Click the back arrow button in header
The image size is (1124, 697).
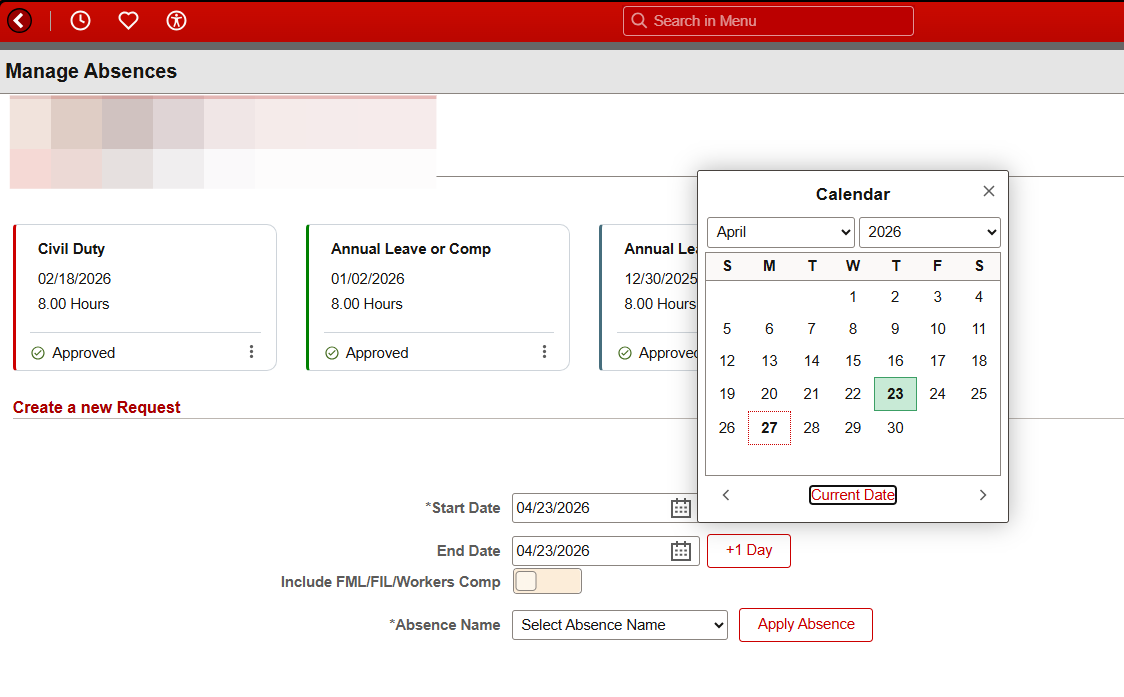19,21
